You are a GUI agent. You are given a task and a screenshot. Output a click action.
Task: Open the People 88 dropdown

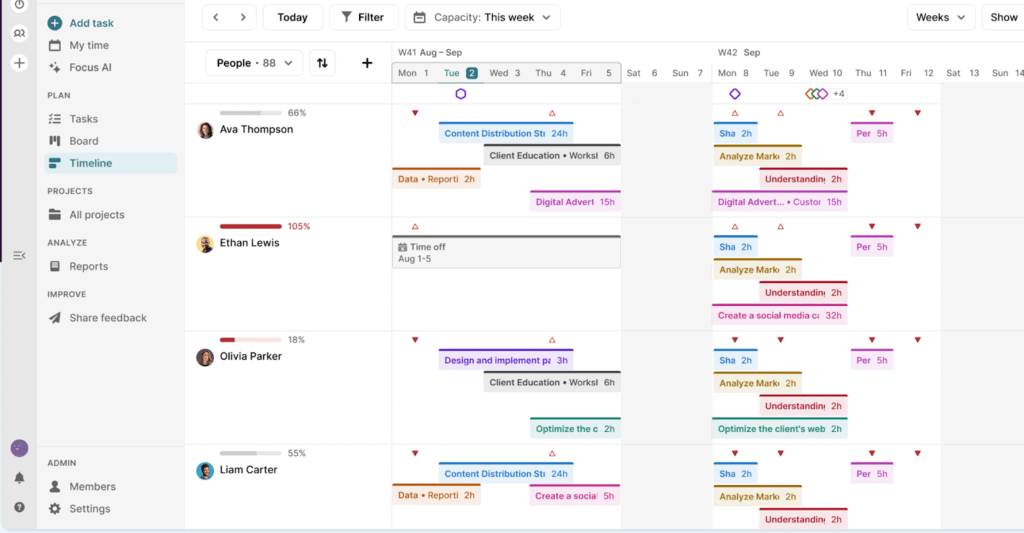tap(253, 63)
